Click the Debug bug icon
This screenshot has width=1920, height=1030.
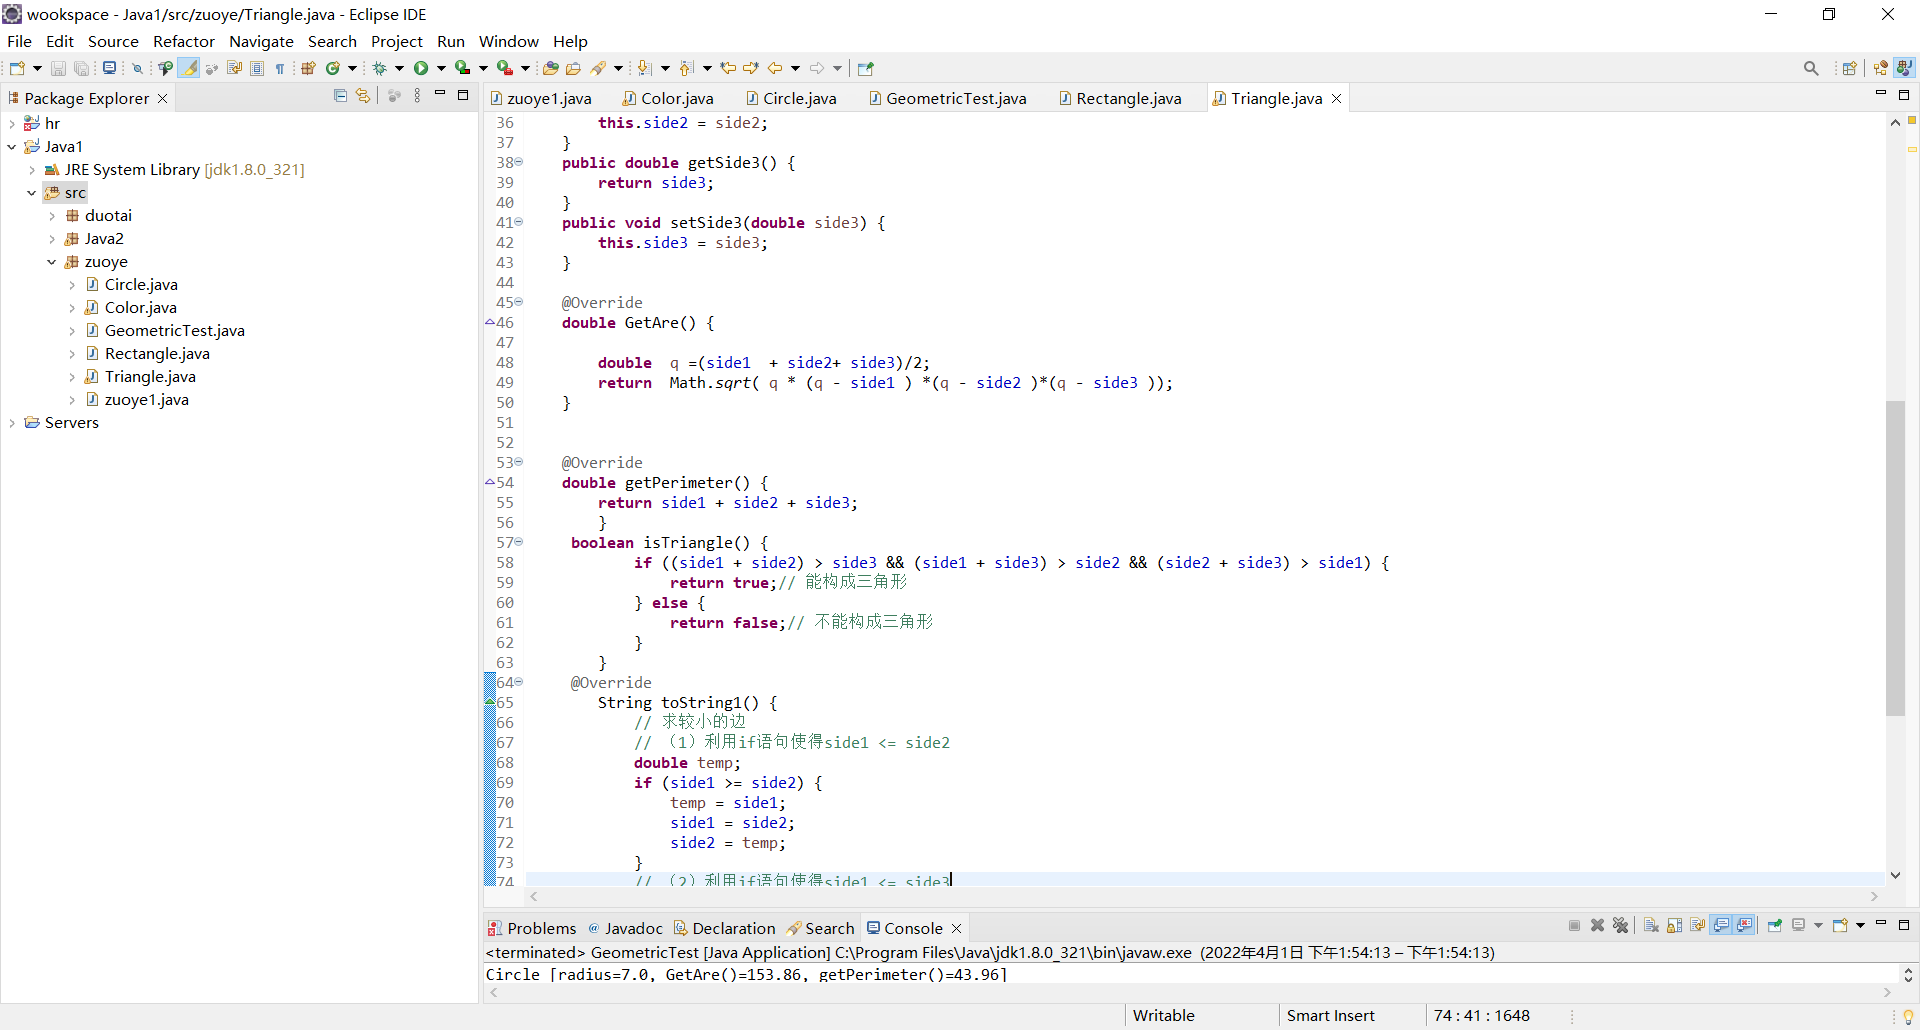pyautogui.click(x=380, y=68)
